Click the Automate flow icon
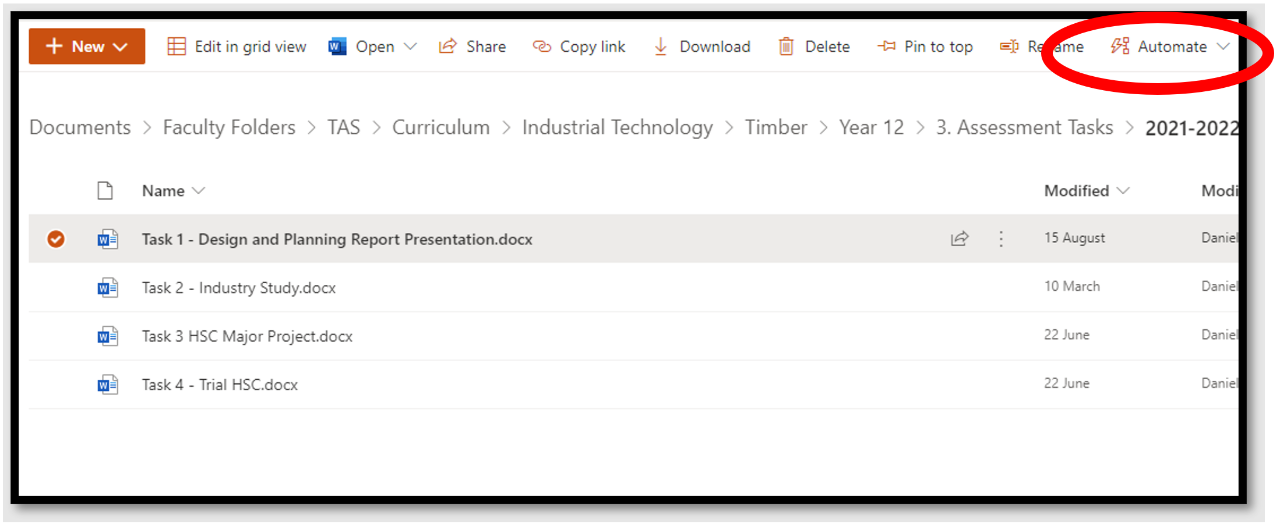Screen dimensions: 1280x524 (1120, 46)
